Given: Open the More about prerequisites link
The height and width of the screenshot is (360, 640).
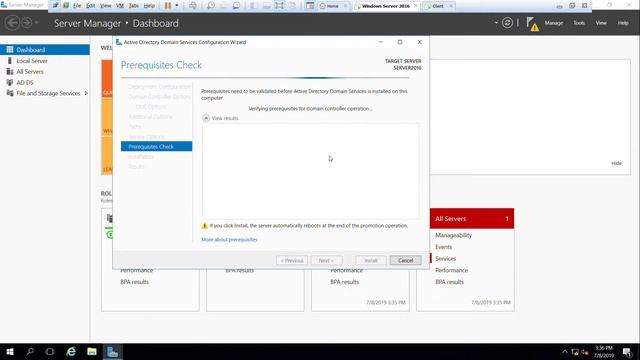Looking at the screenshot, I should coord(229,240).
